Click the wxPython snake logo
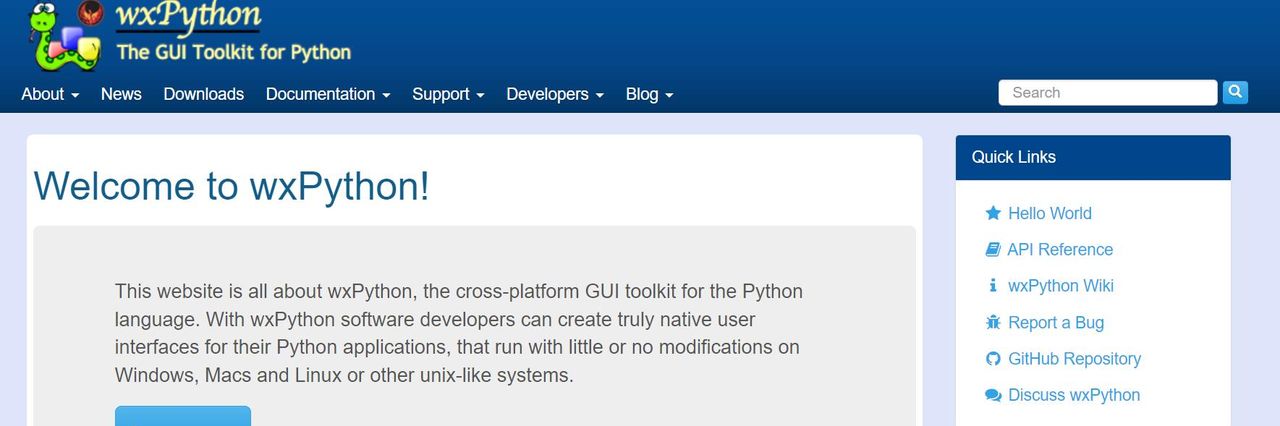 (65, 36)
